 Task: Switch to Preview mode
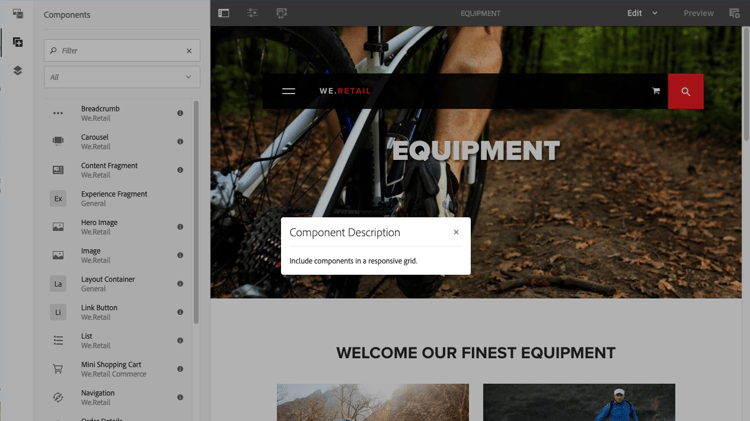coord(698,13)
